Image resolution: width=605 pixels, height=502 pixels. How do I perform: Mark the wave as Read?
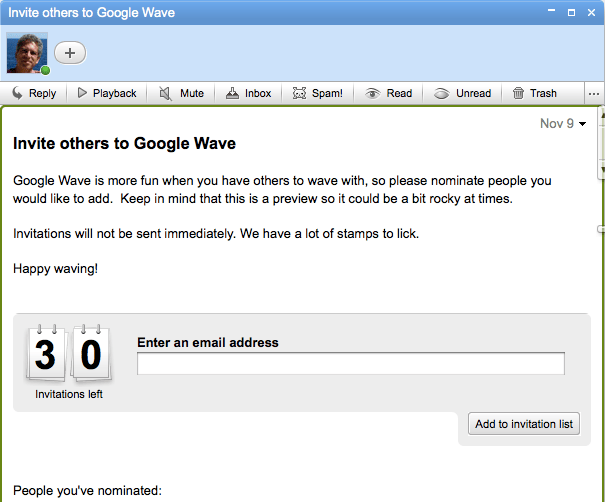(x=388, y=93)
